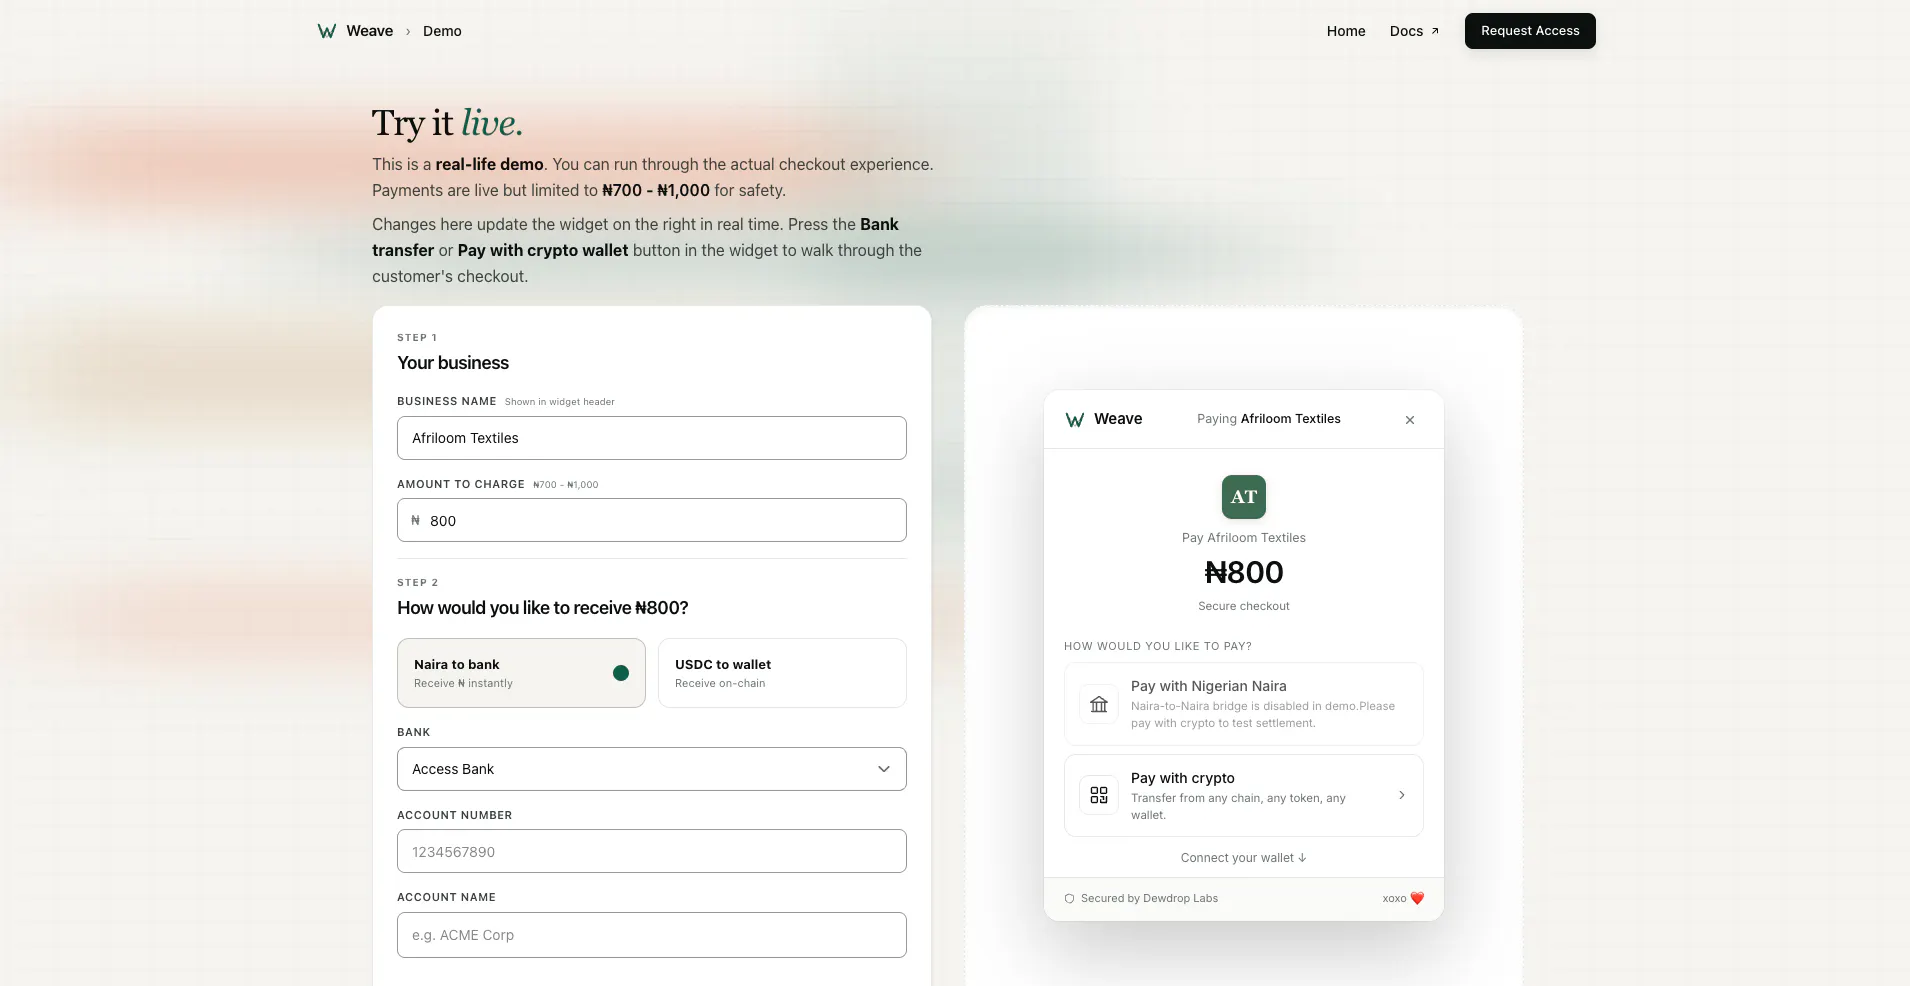Click Connect your wallet link
This screenshot has width=1910, height=986.
(1244, 858)
